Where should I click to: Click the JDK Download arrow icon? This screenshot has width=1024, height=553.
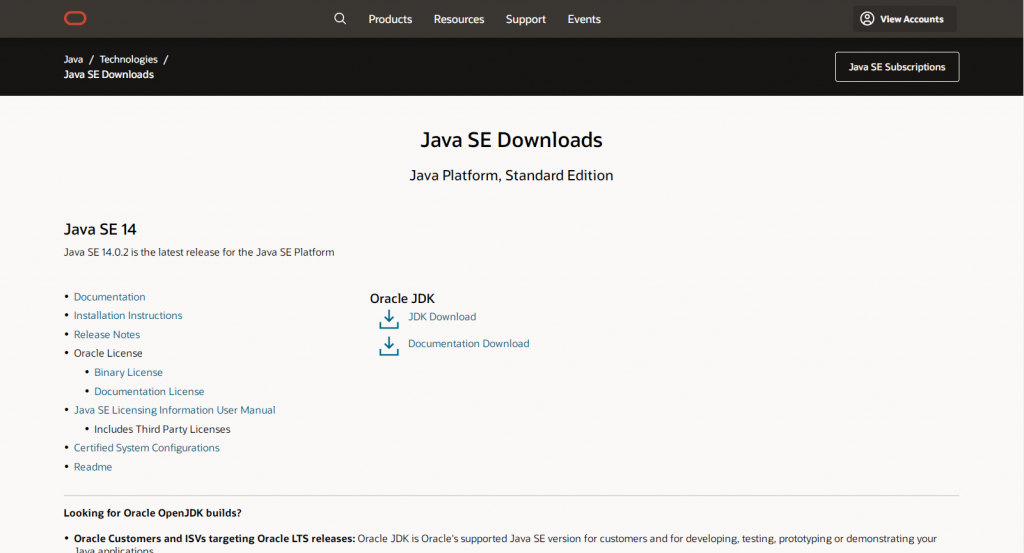(389, 319)
